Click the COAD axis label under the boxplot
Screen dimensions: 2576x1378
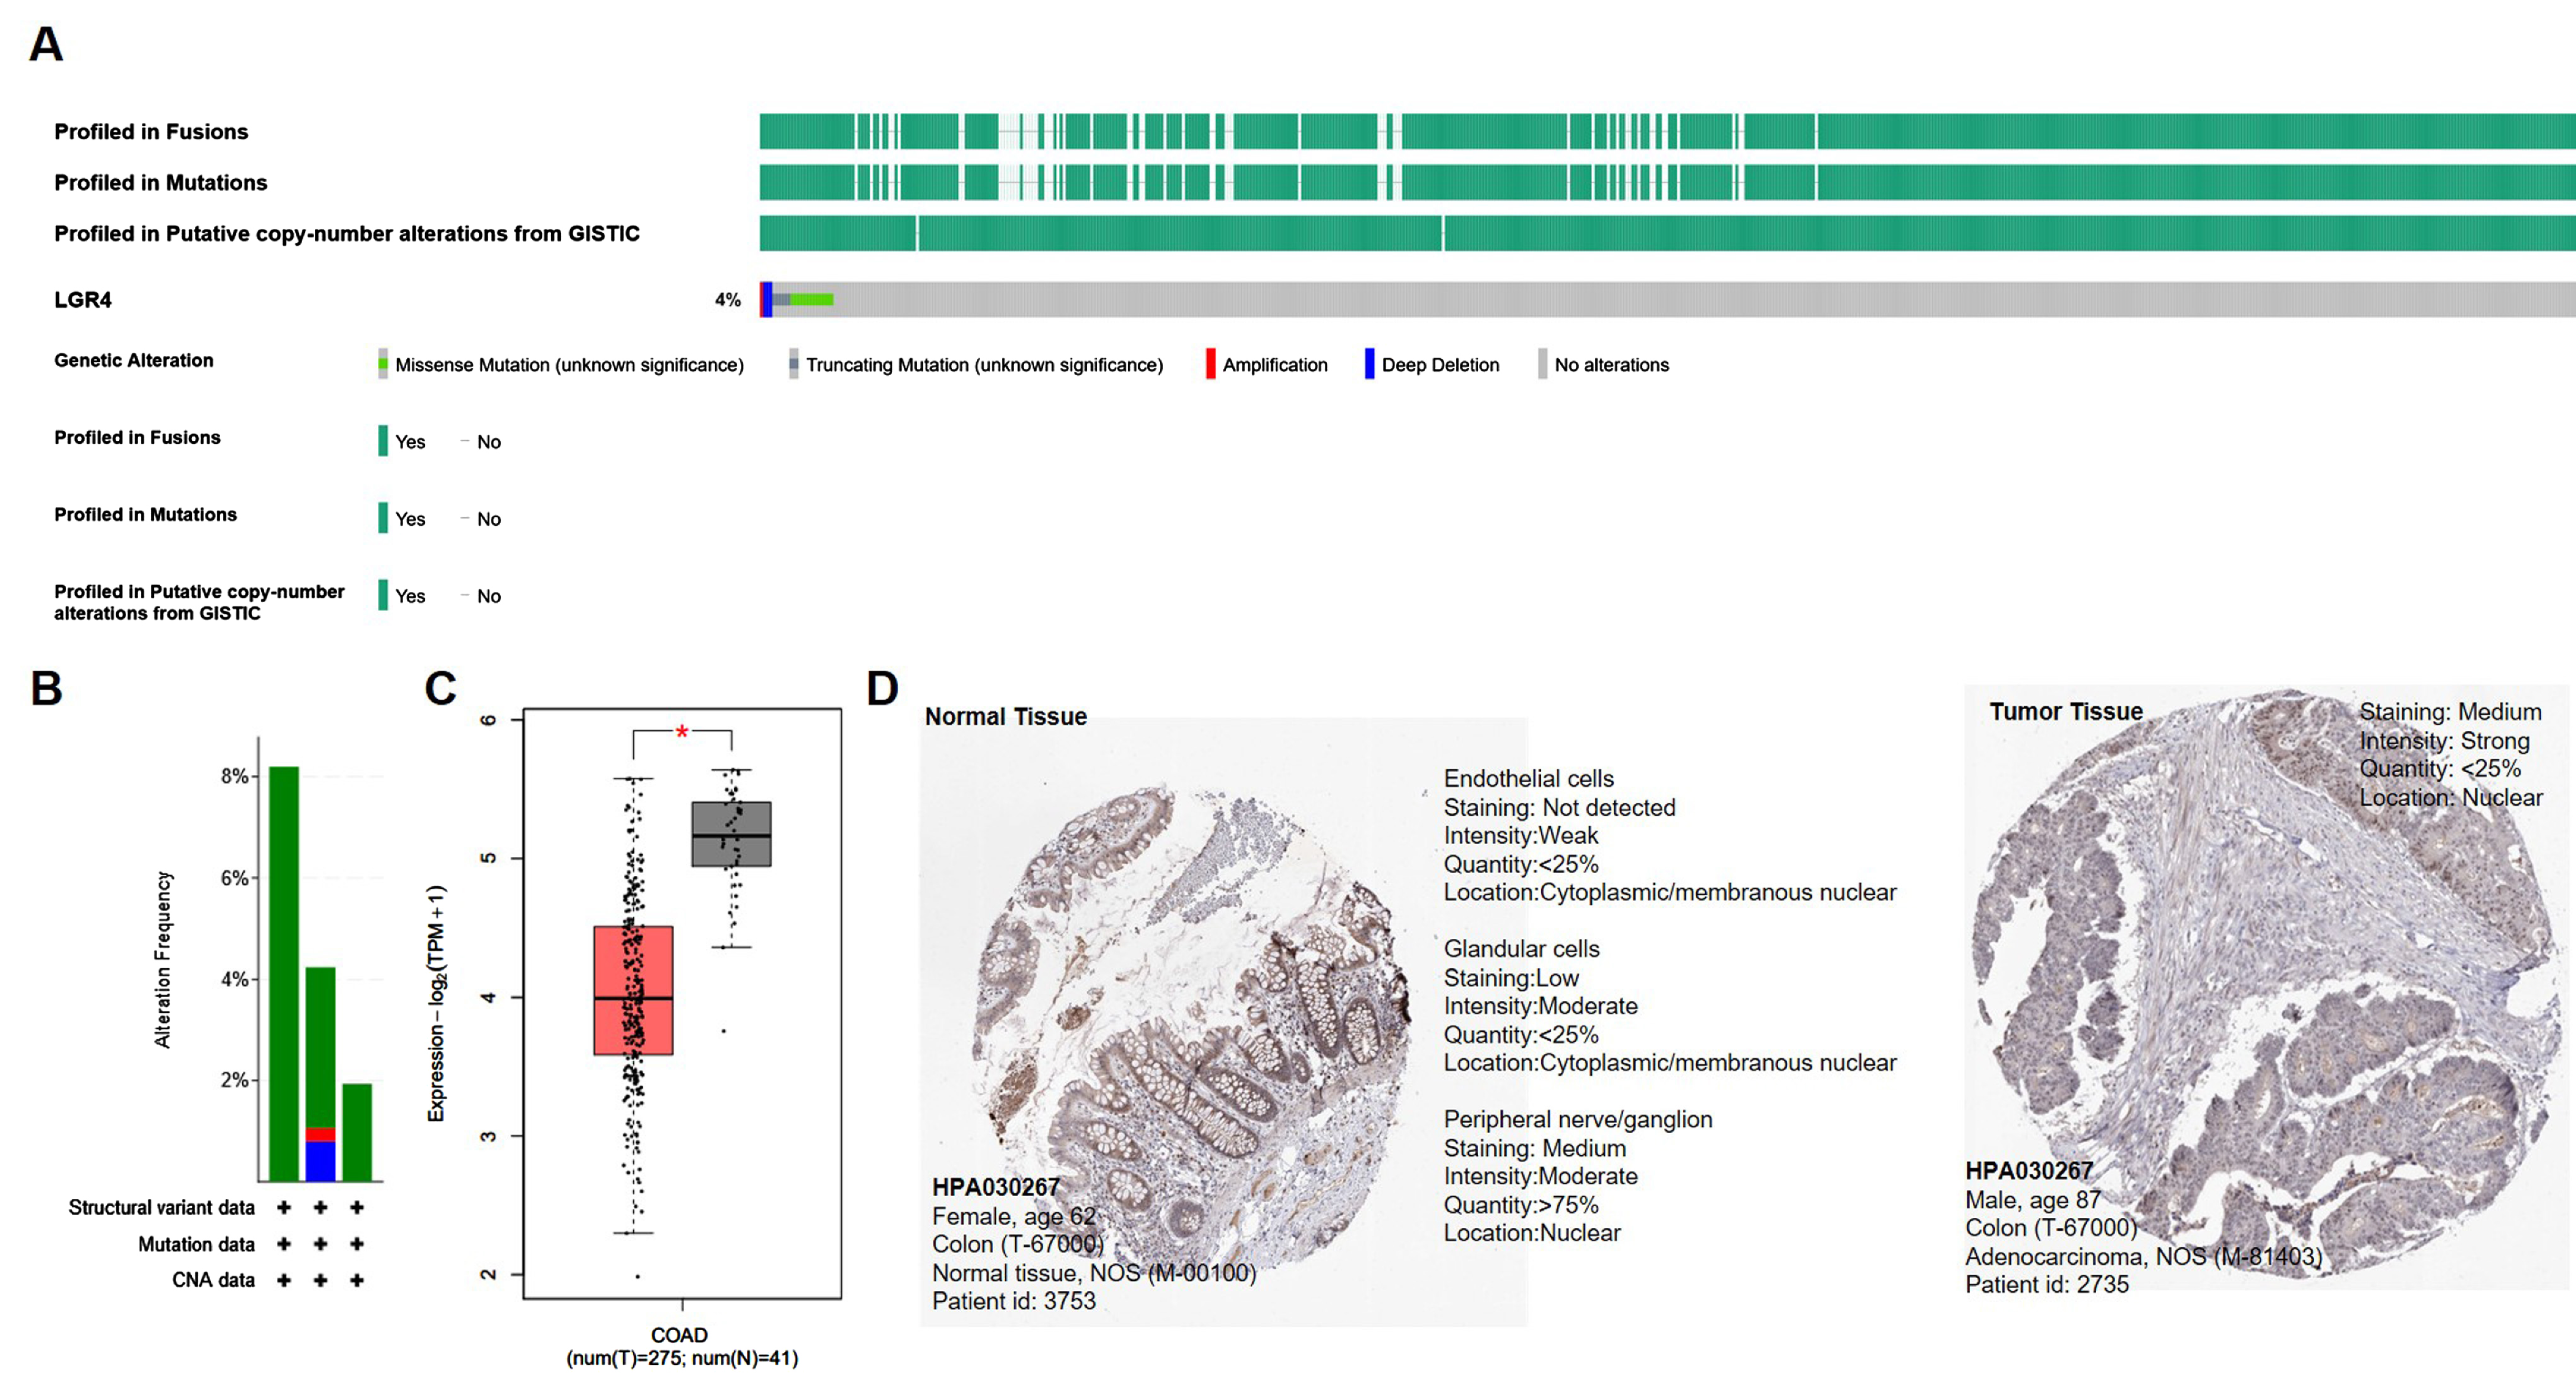point(679,1335)
